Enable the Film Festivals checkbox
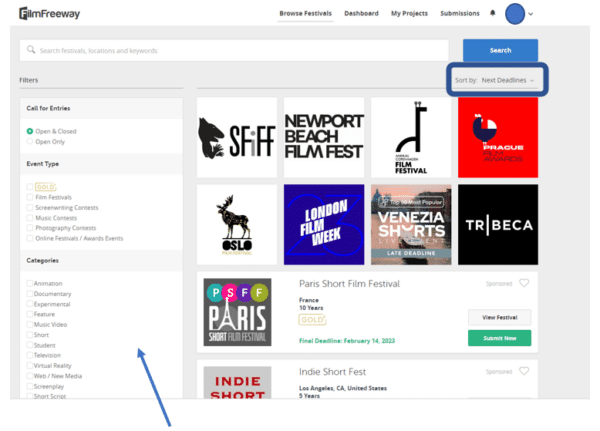The image size is (600, 431). click(30, 197)
